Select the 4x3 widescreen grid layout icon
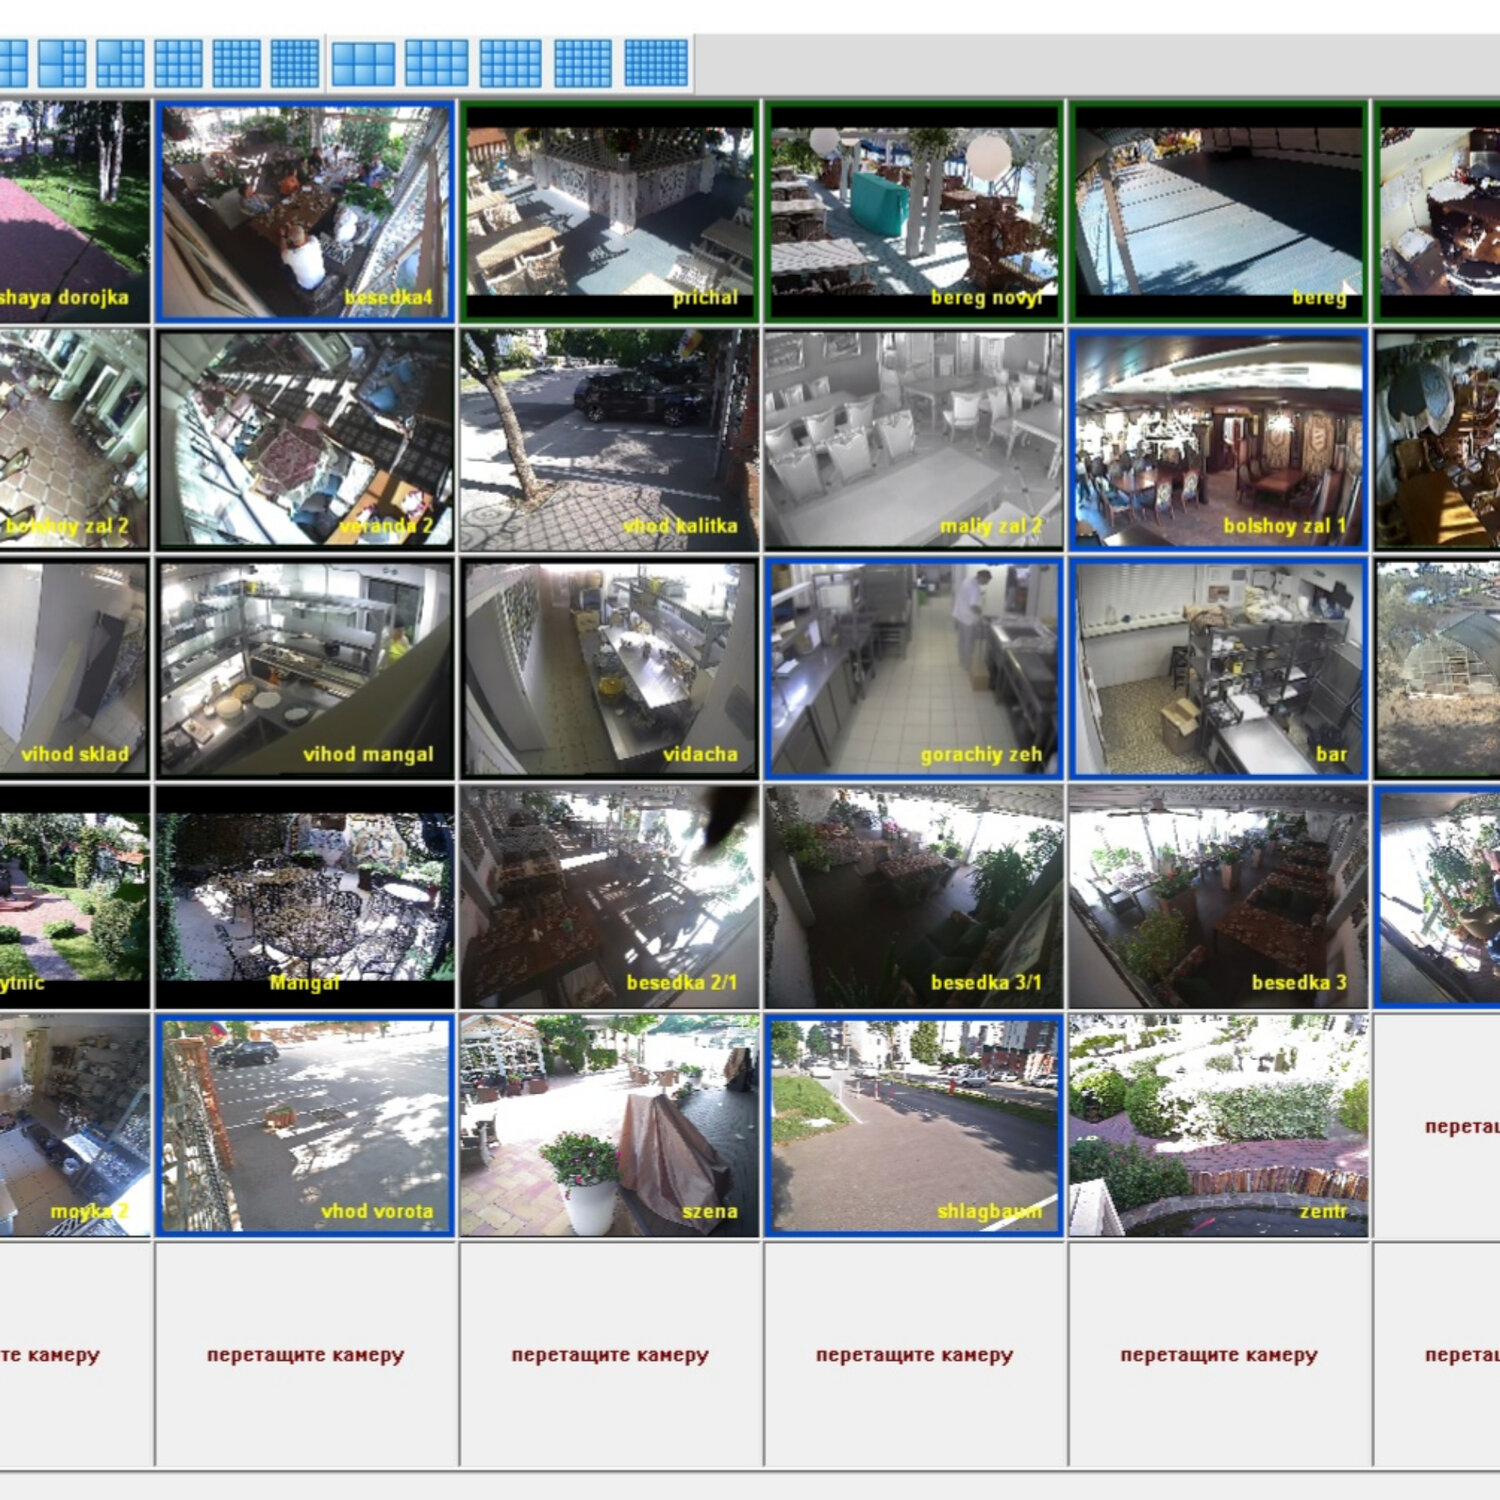 pos(436,63)
